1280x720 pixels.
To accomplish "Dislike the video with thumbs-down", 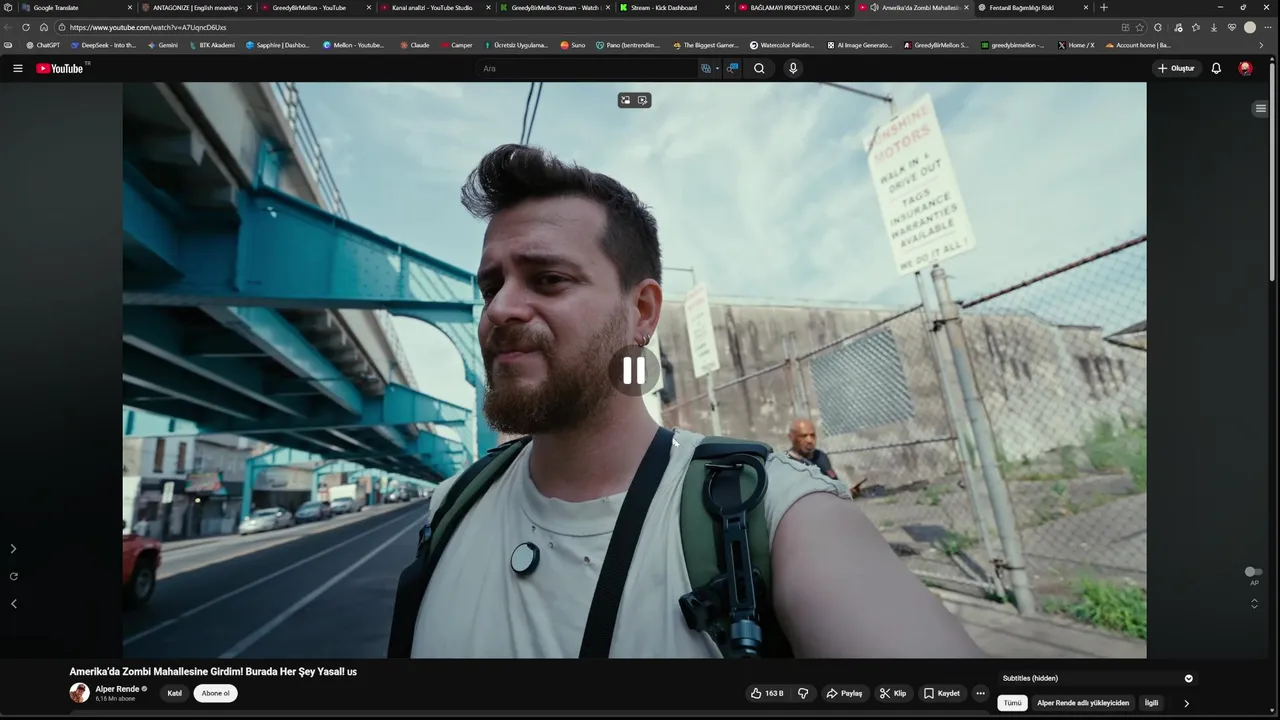I will pos(803,693).
